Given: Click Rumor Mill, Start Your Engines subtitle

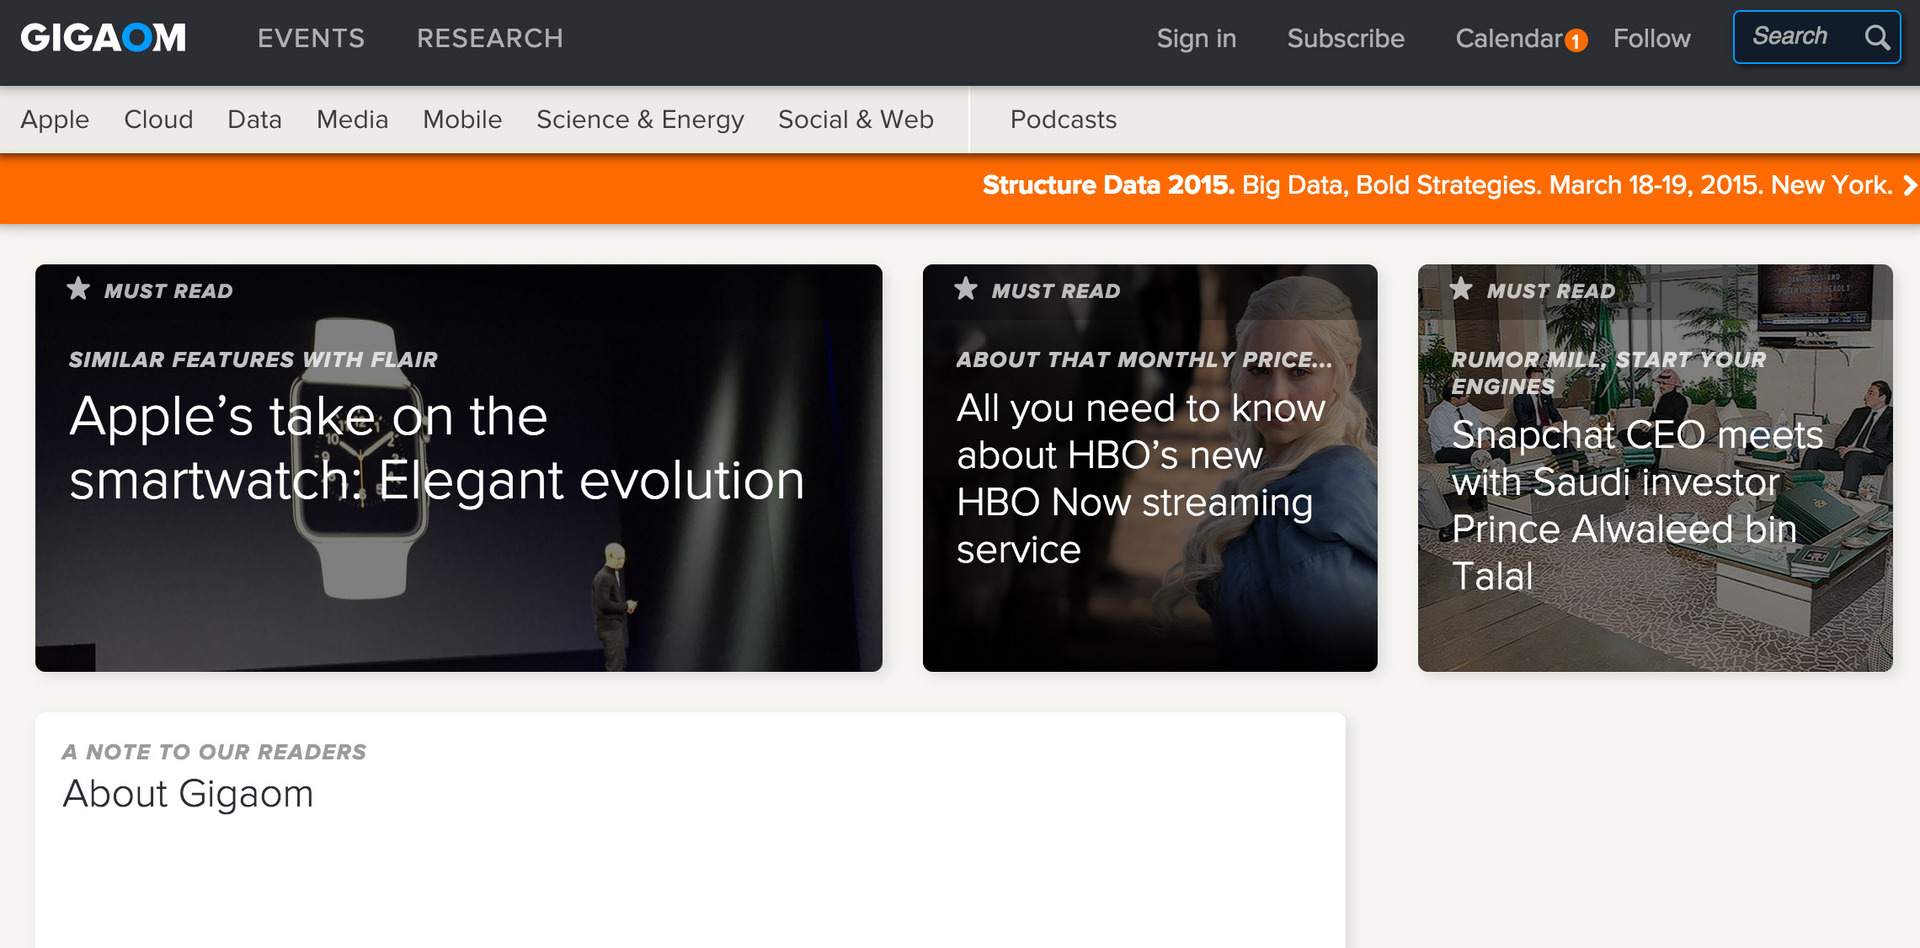Looking at the screenshot, I should [1608, 373].
